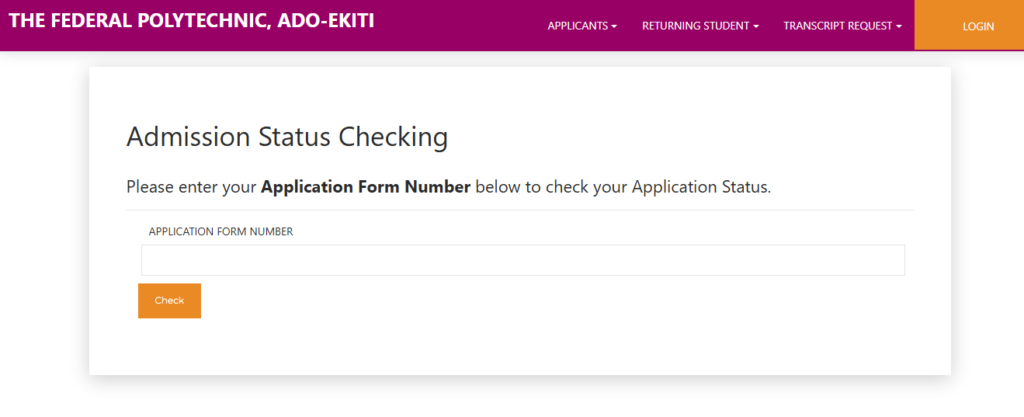Viewport: 1024px width, 417px height.
Task: Click the horizontal divider above the form label
Action: pos(520,210)
